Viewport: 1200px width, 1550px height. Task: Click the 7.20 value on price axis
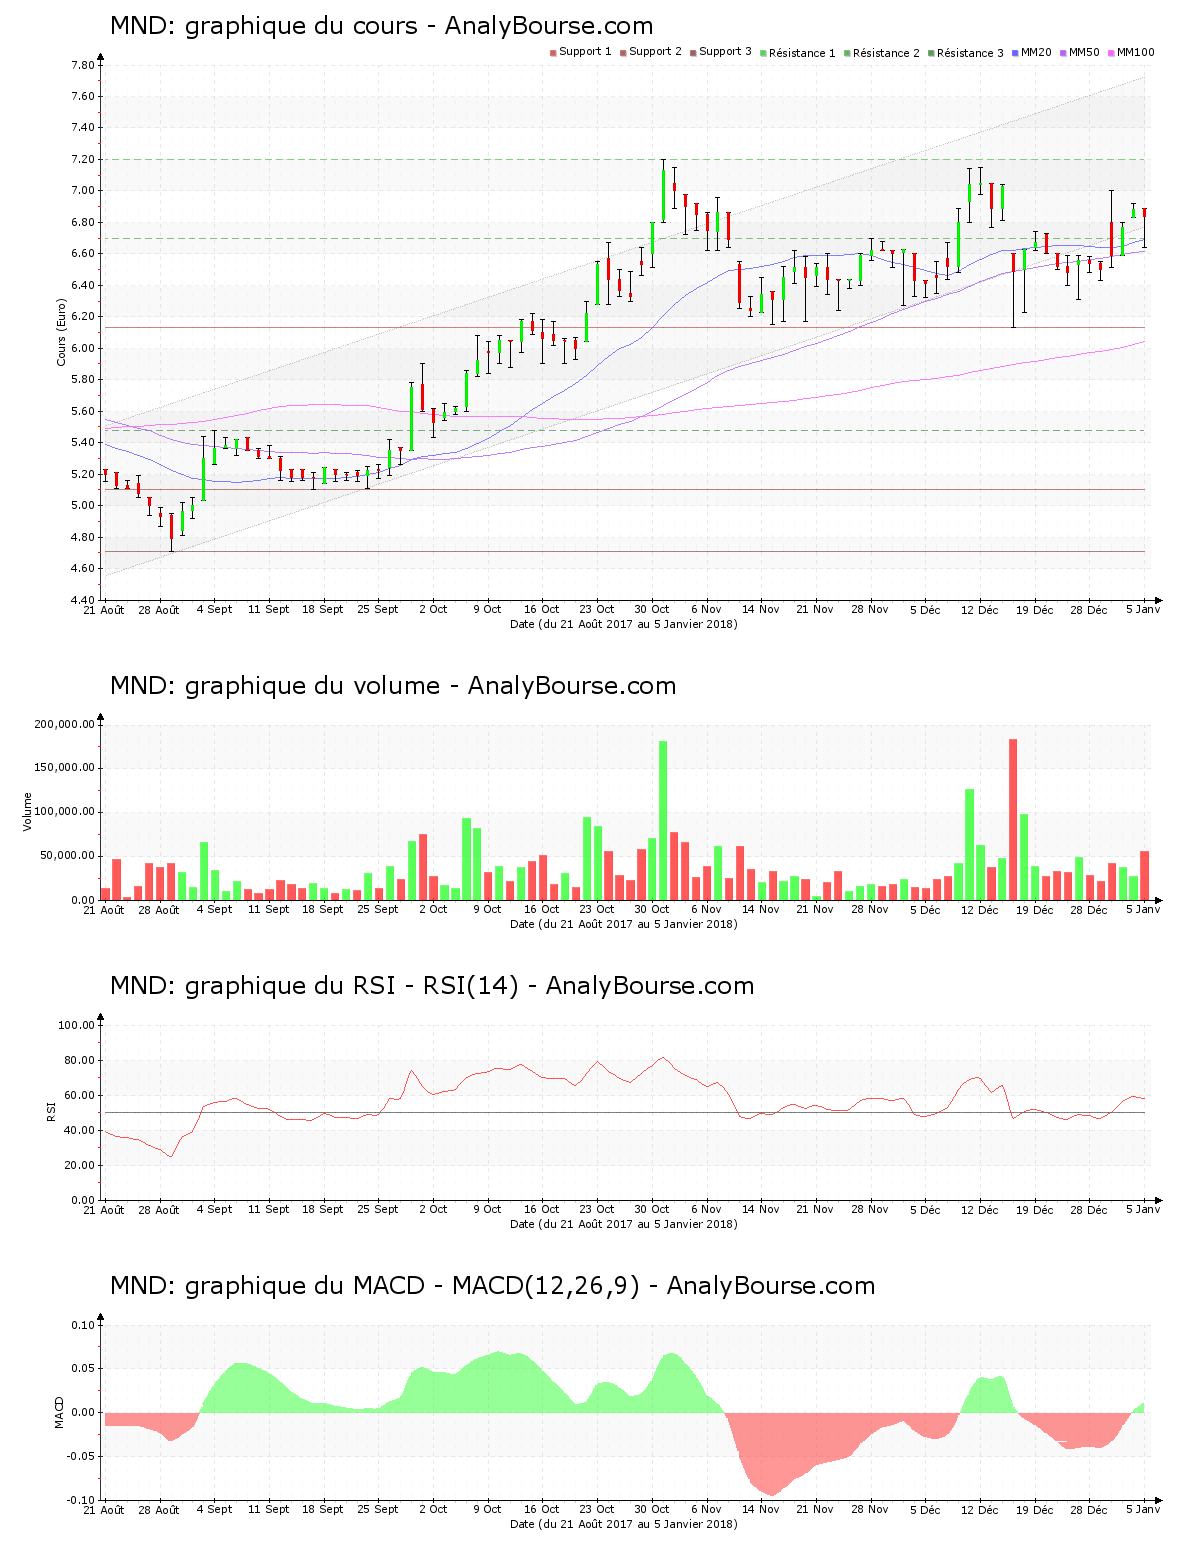point(83,159)
